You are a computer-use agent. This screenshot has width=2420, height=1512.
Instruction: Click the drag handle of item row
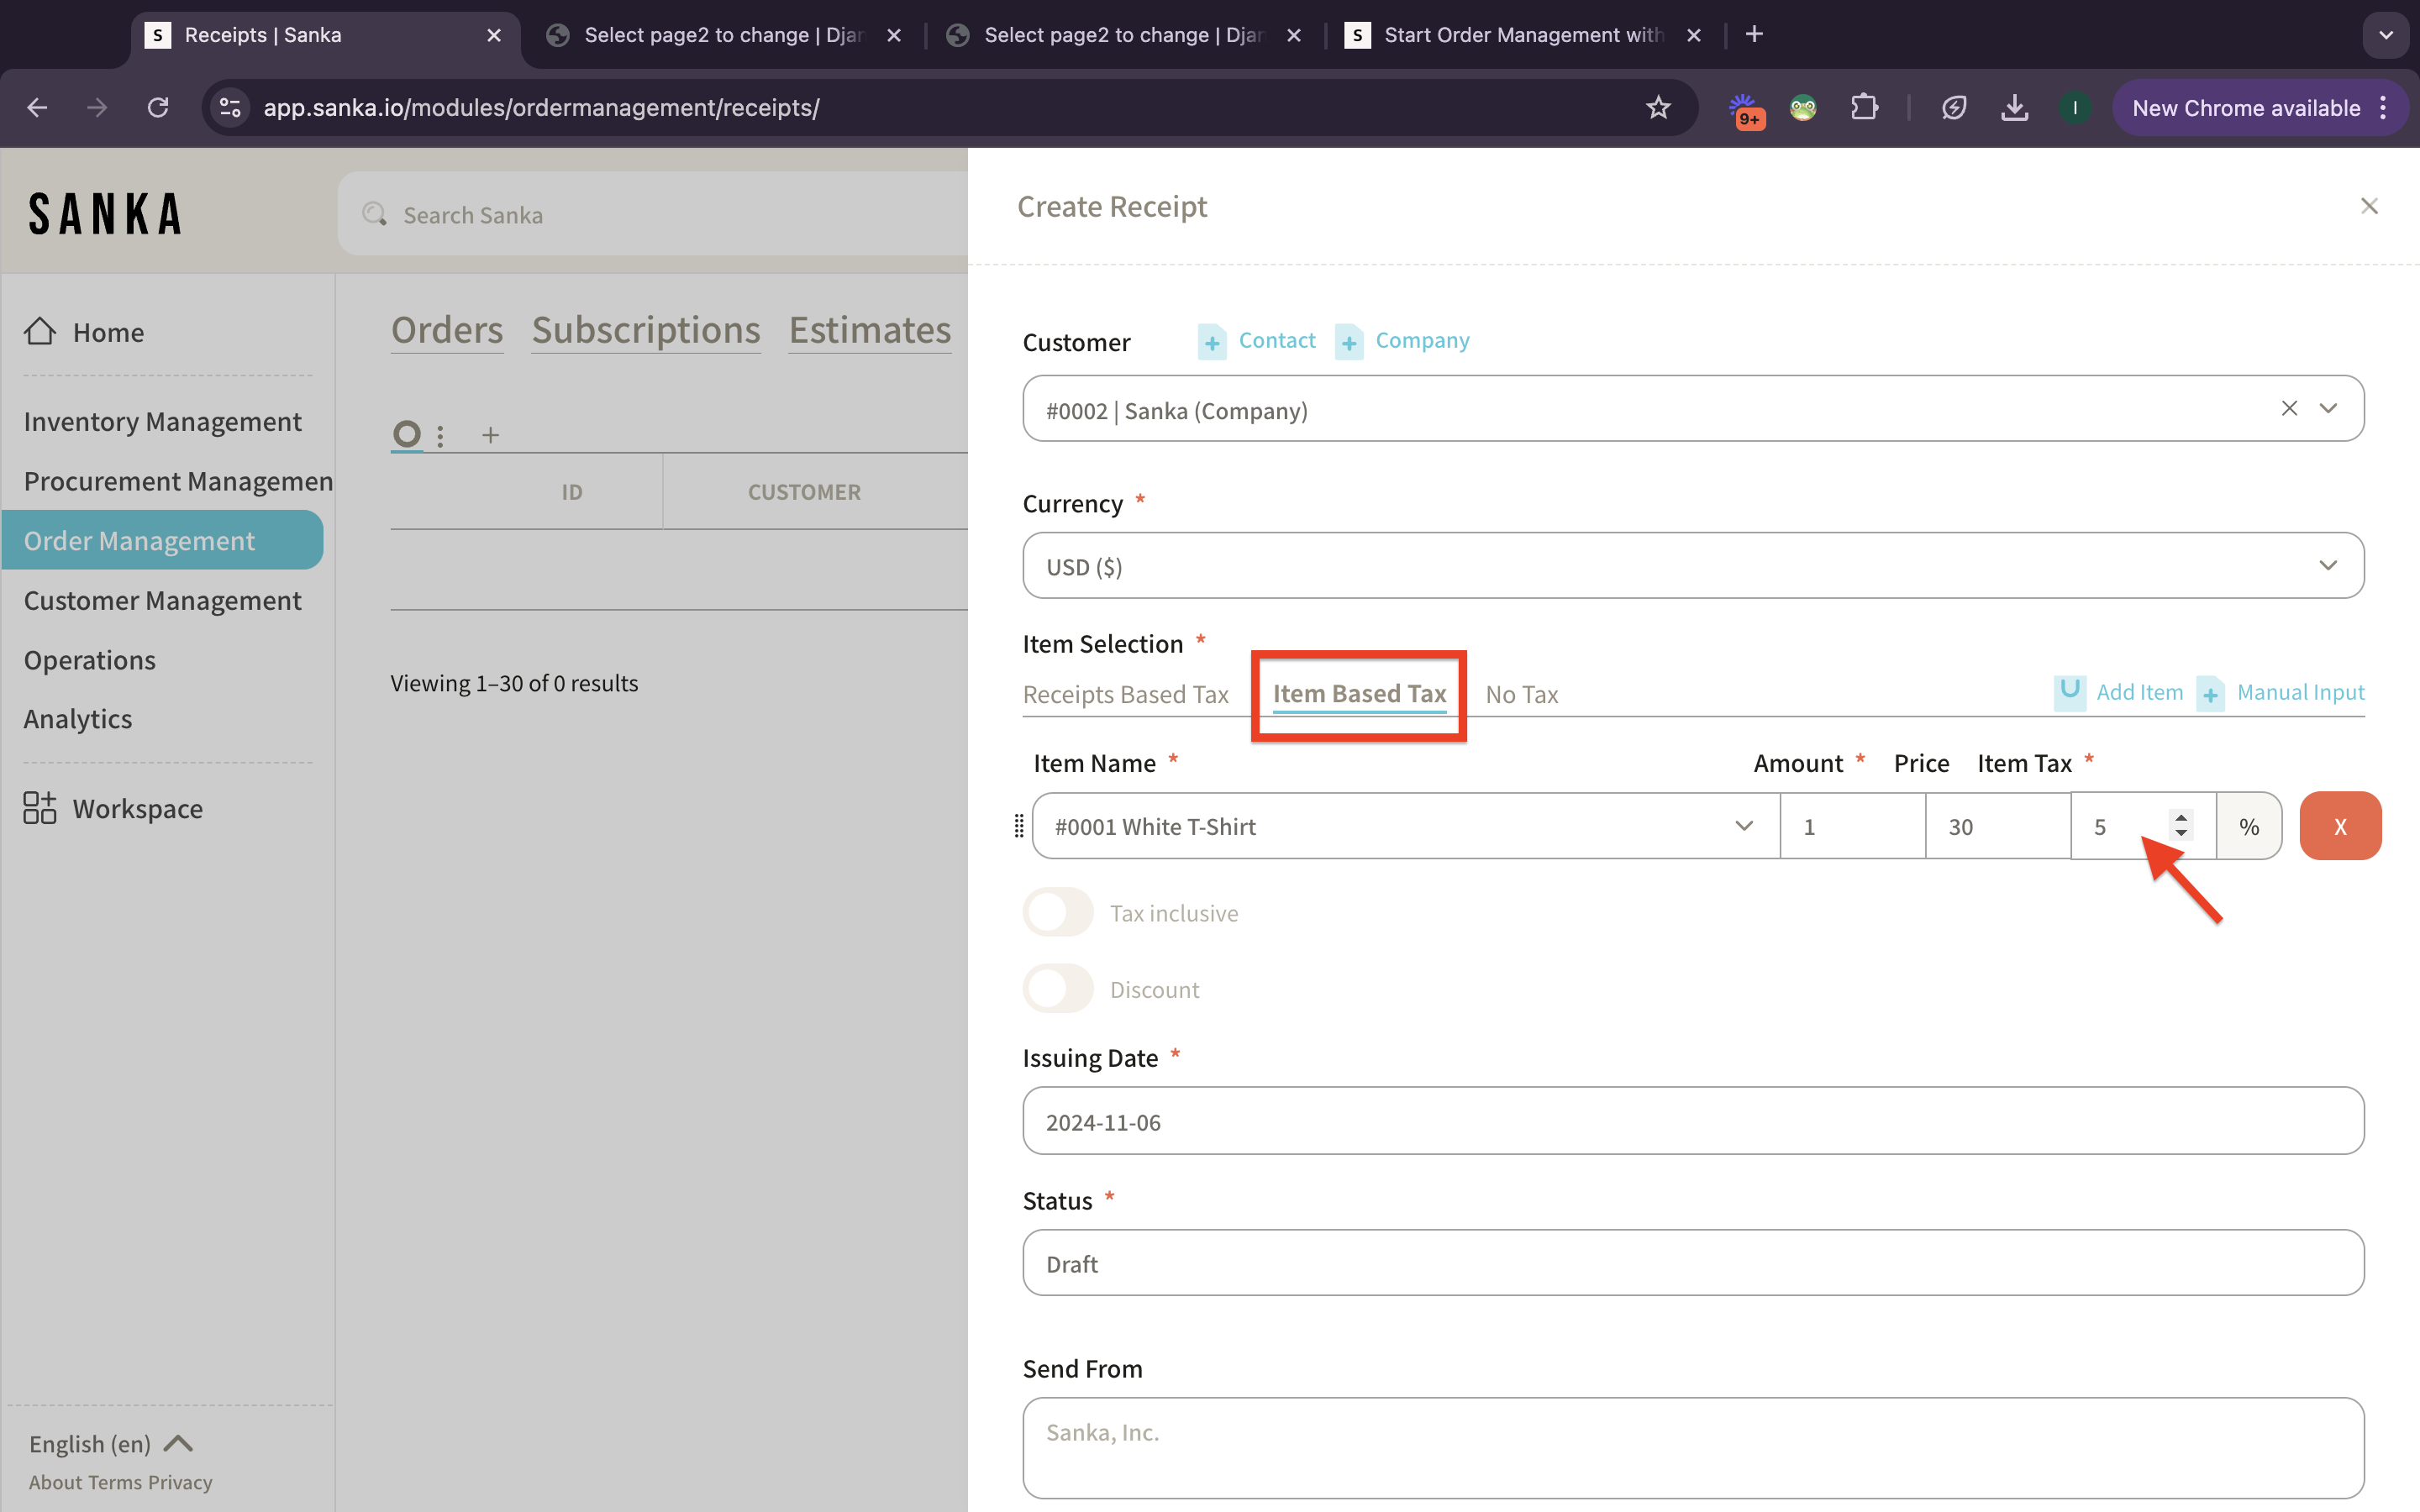coord(1019,826)
